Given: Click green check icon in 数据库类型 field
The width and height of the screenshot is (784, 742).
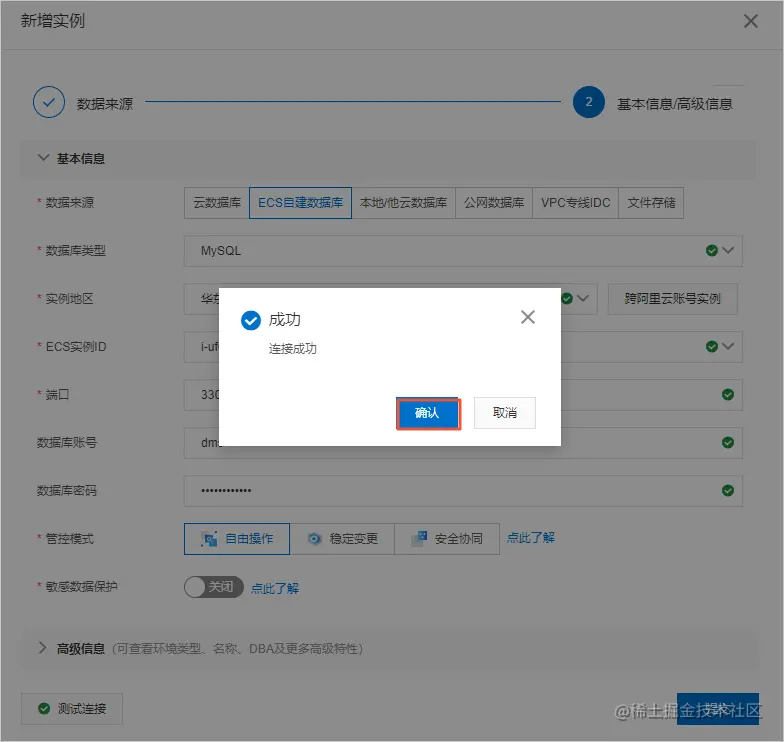Looking at the screenshot, I should click(x=712, y=250).
